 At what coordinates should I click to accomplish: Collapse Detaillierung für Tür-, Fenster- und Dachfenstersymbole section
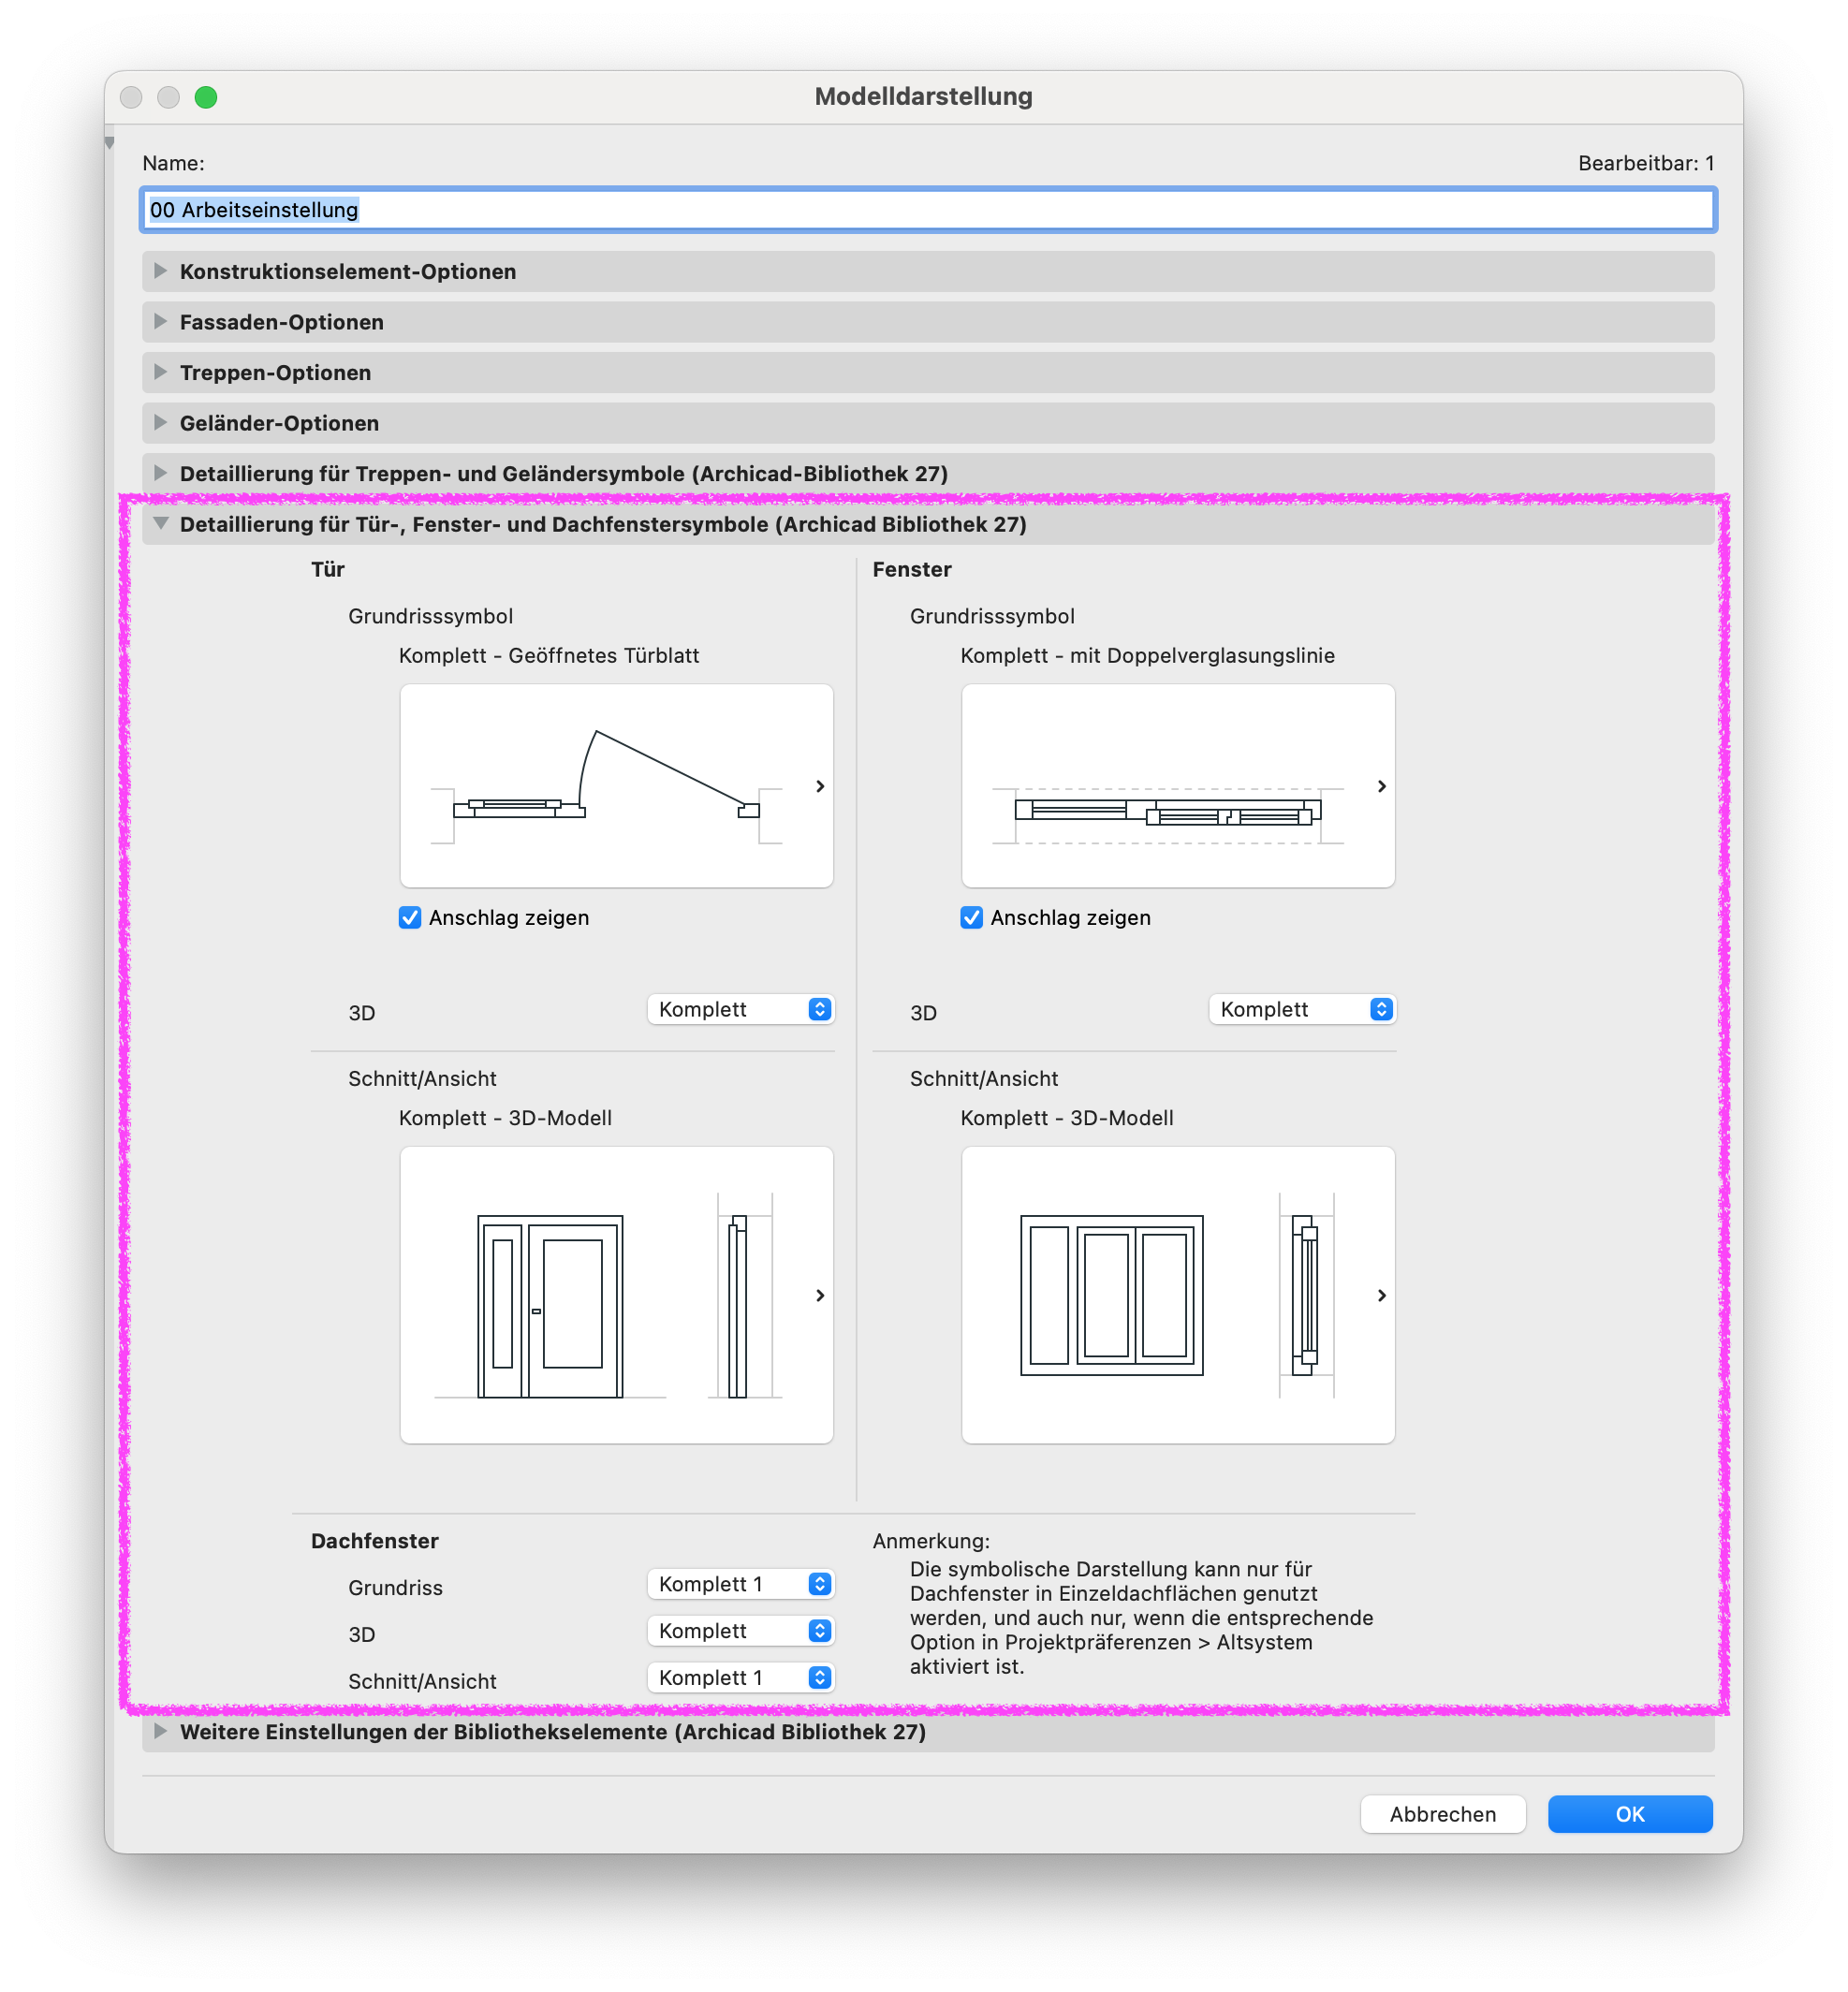coord(927,524)
